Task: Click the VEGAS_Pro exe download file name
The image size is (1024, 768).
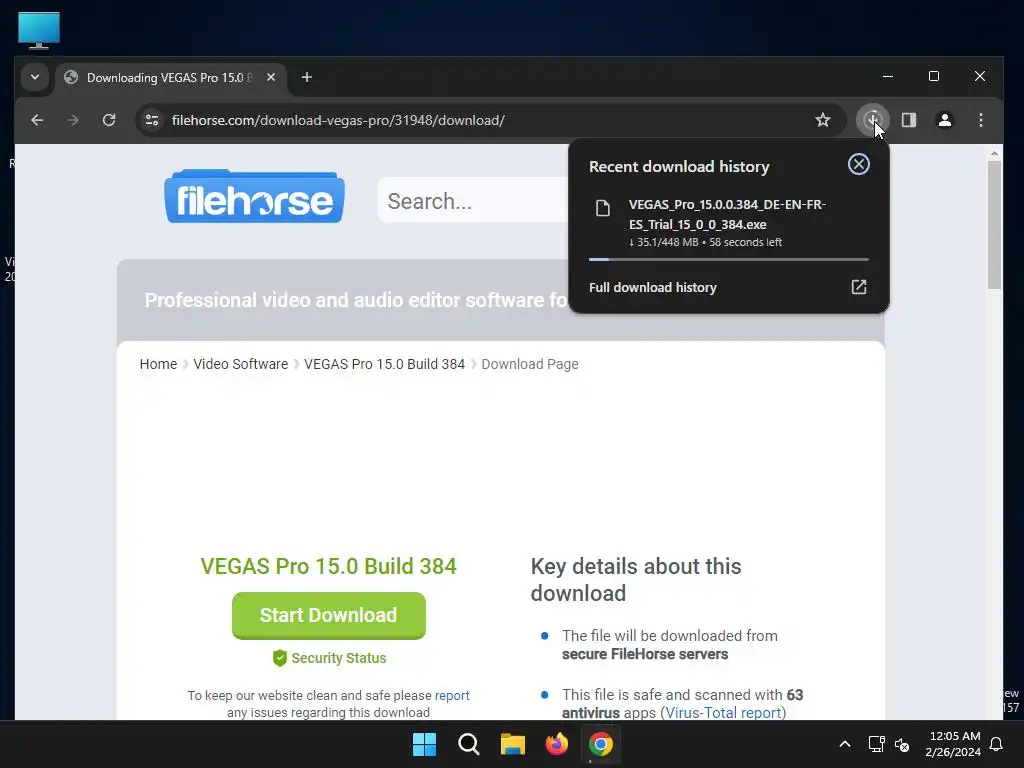Action: click(727, 214)
